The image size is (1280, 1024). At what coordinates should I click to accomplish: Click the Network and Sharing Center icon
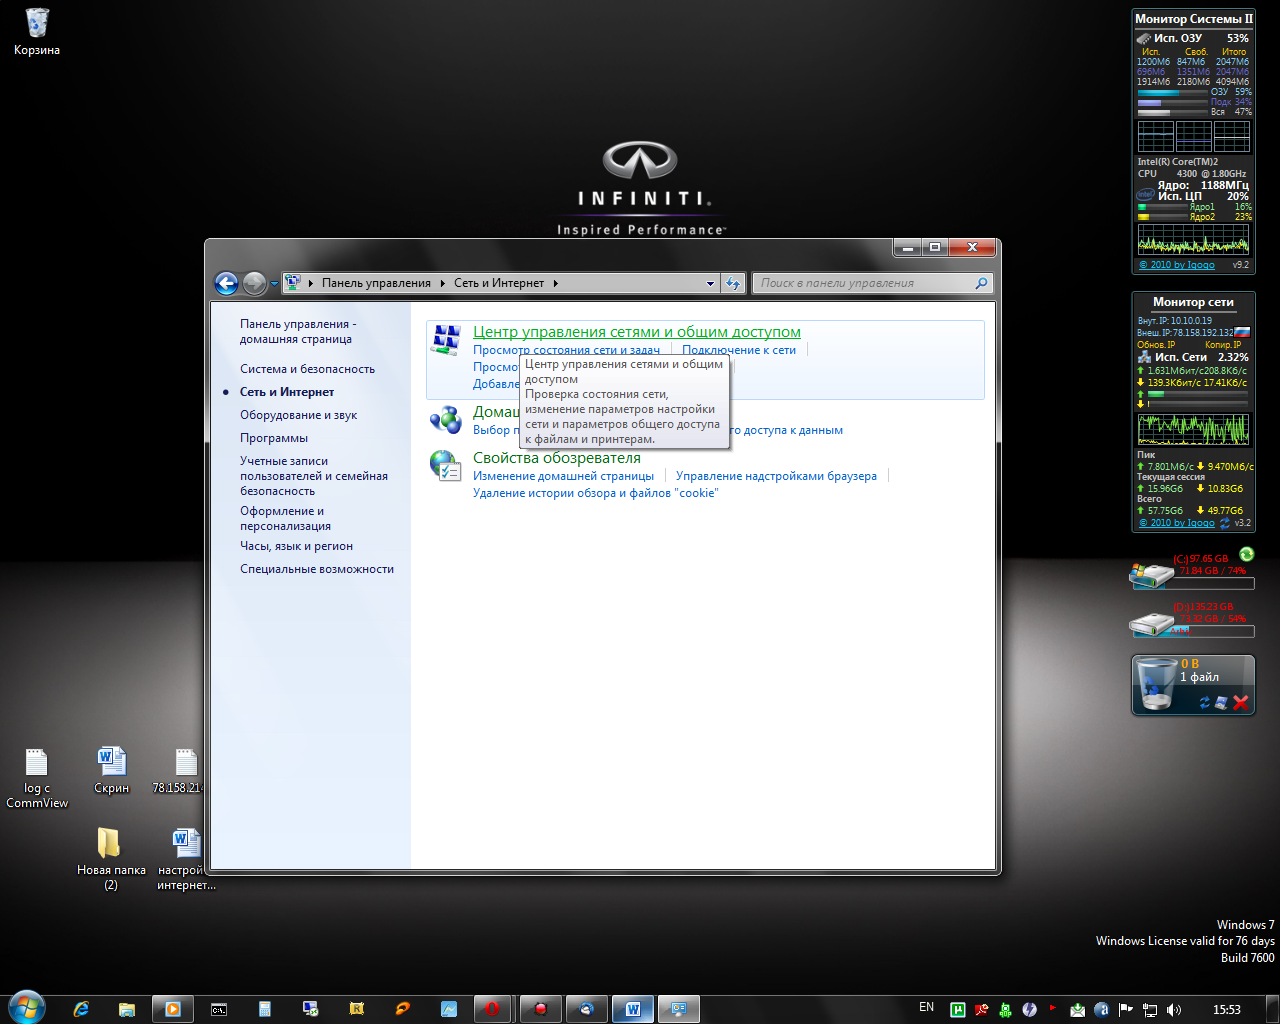[446, 341]
